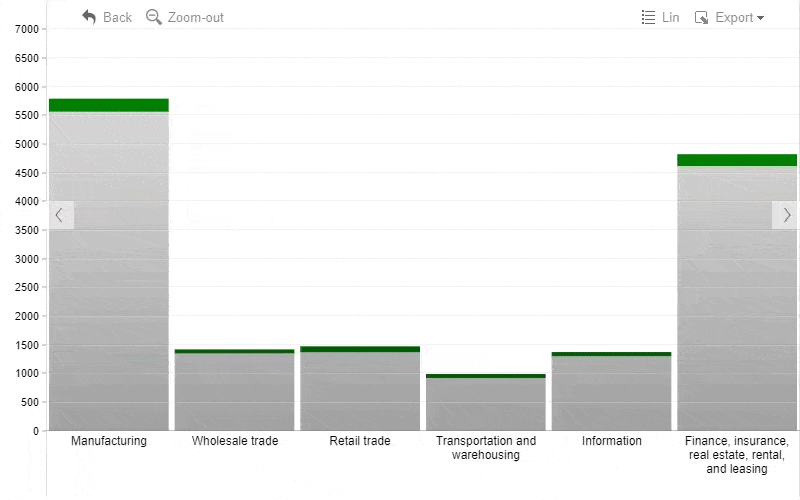Select the Manufacturing gray bar

(109, 271)
